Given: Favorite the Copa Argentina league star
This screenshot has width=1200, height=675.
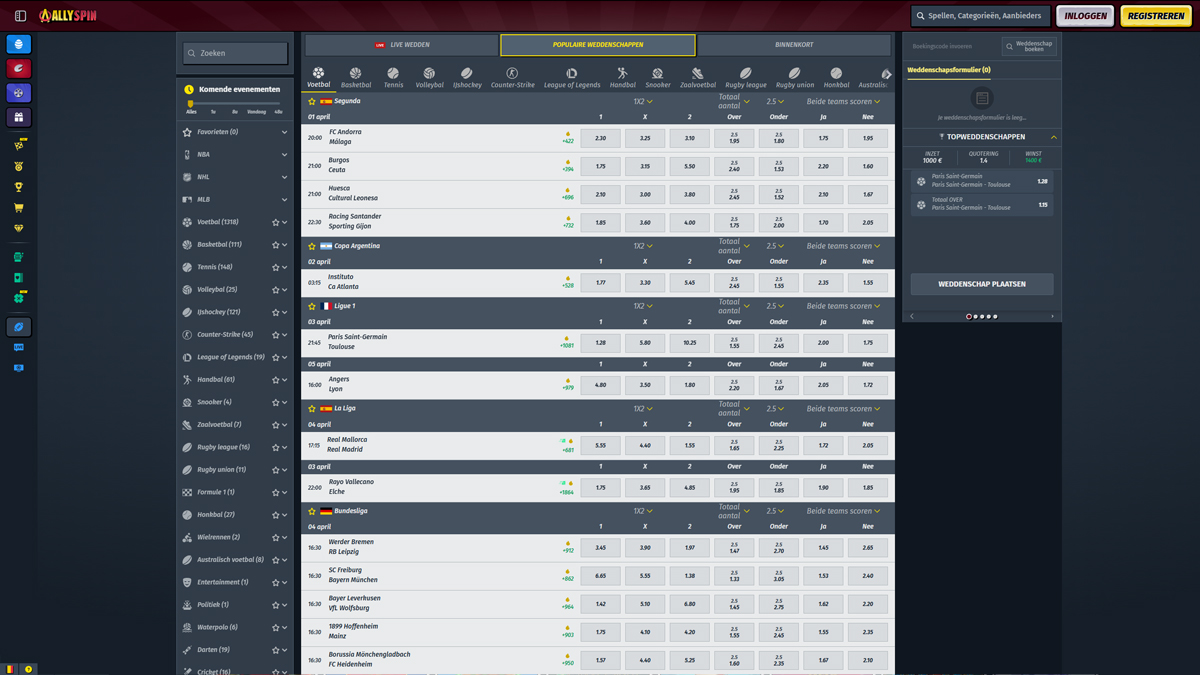Looking at the screenshot, I should 312,246.
